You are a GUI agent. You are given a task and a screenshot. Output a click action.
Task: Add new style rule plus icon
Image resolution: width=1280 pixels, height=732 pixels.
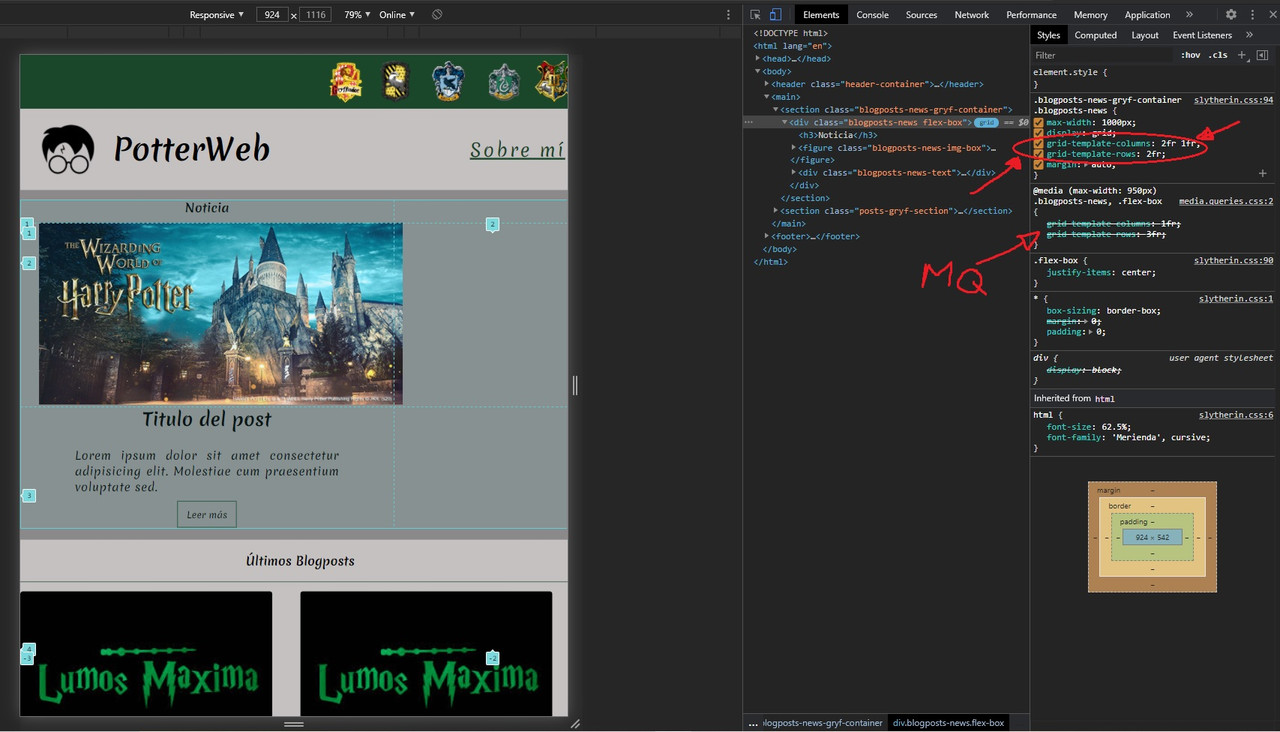coord(1242,55)
